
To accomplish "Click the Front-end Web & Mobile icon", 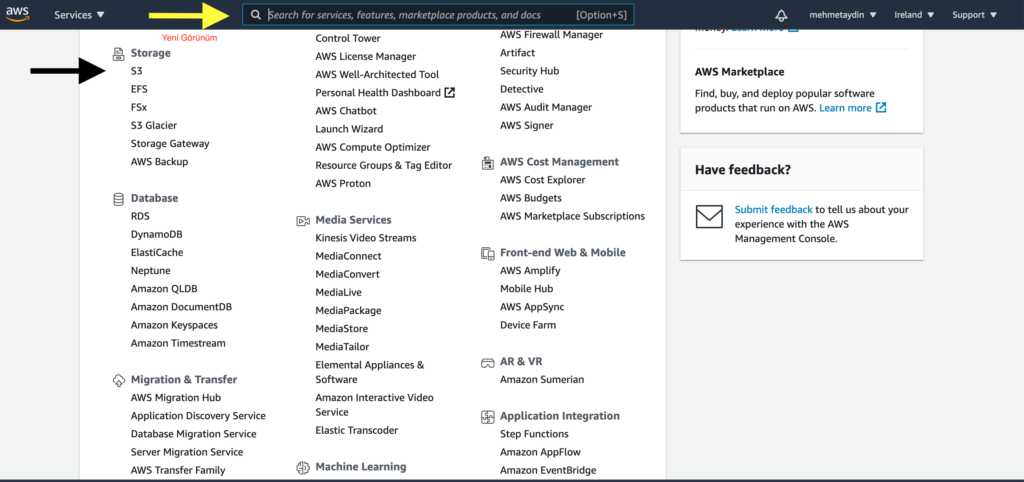I will click(x=487, y=253).
